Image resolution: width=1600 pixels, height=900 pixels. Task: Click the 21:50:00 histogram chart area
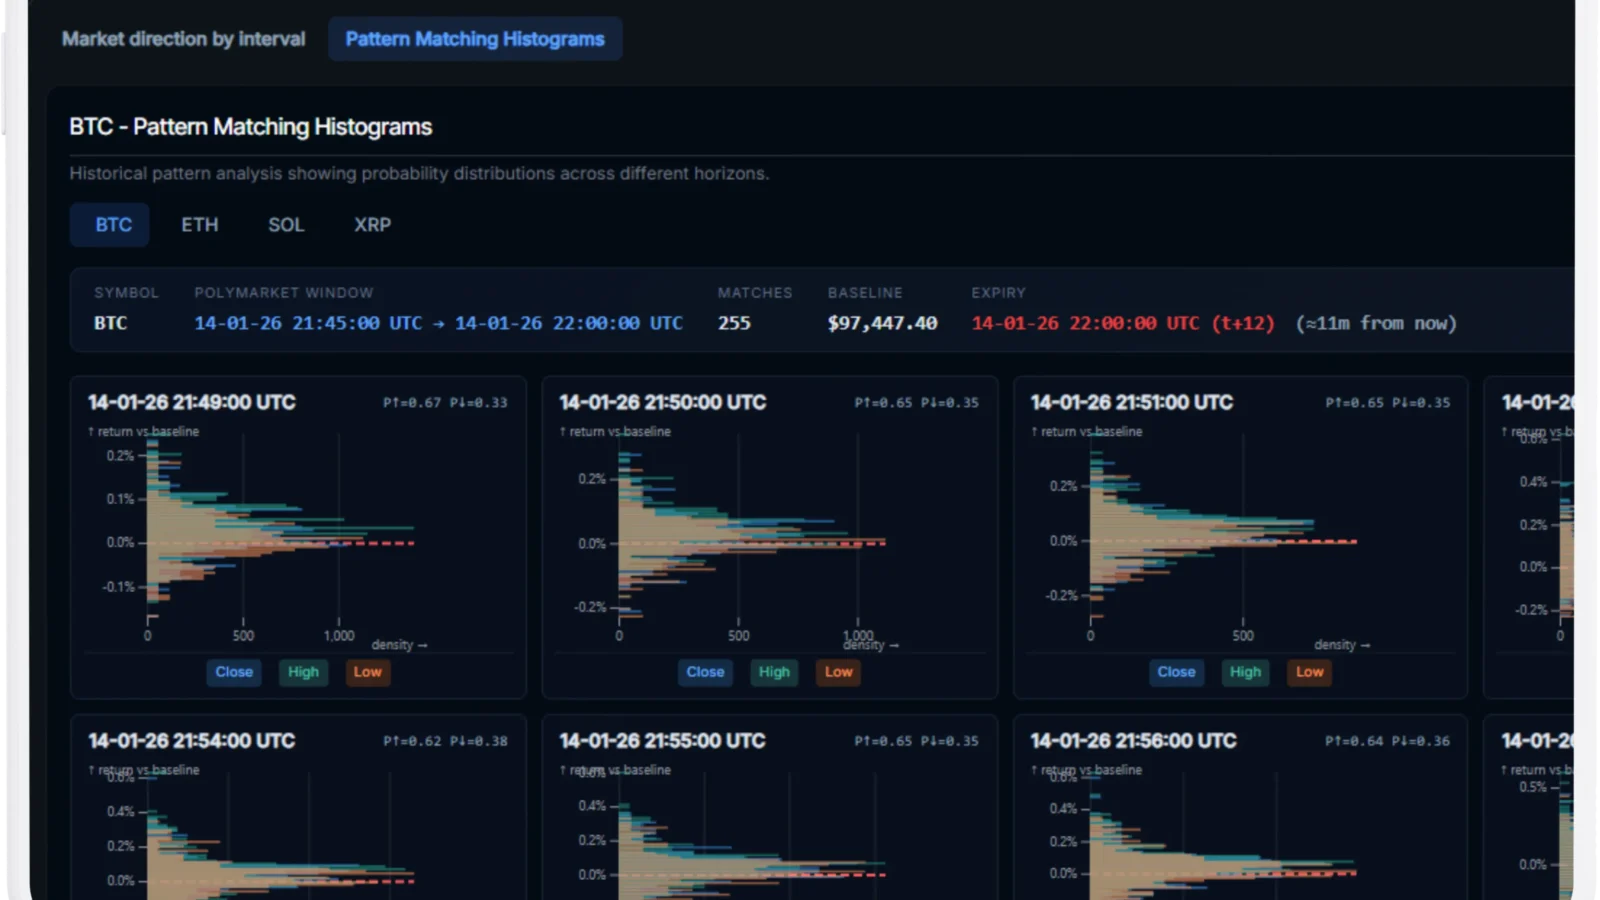pos(752,531)
